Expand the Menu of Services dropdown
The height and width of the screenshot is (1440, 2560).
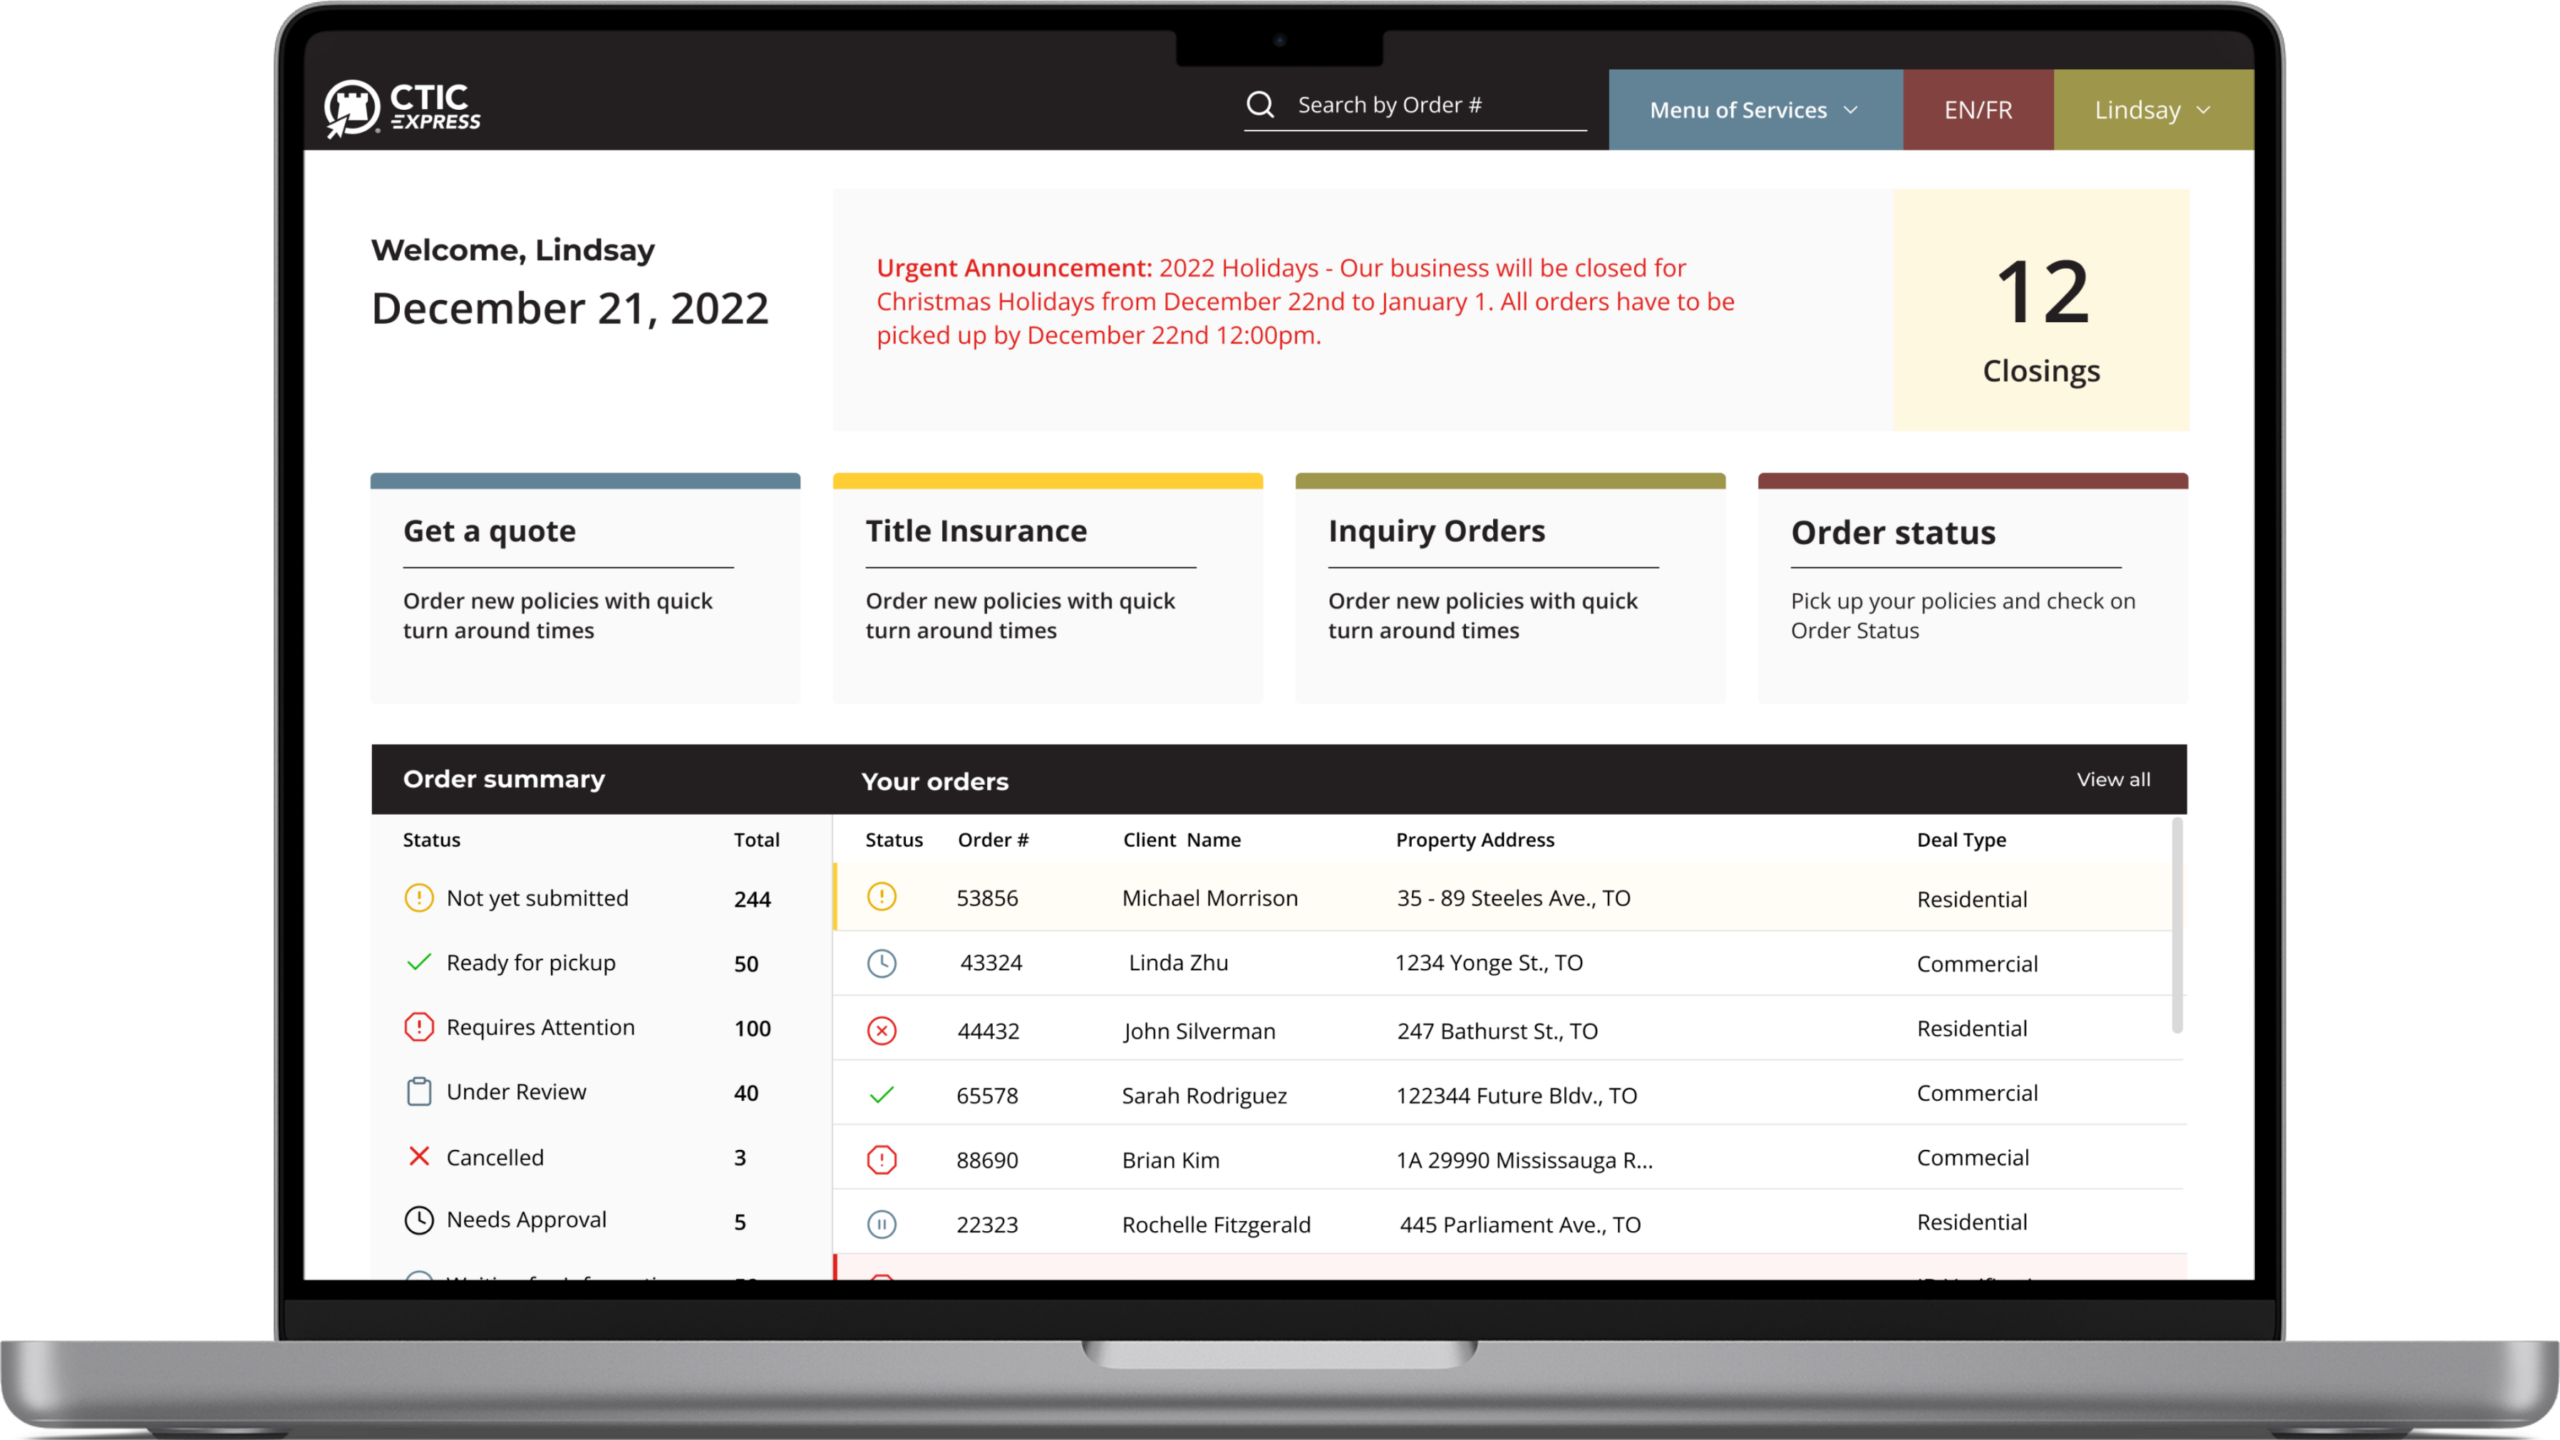click(x=1754, y=110)
